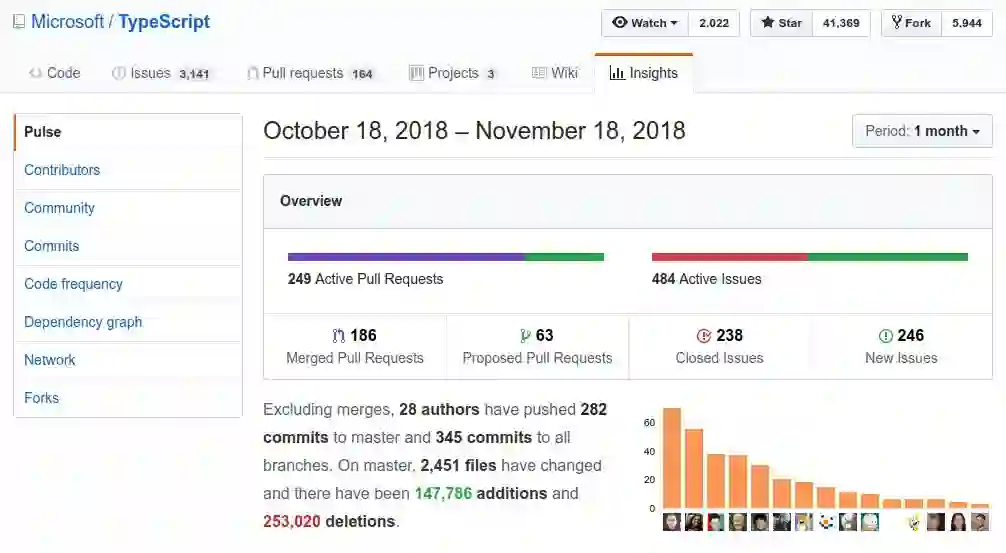Select Pulse in the sidebar
This screenshot has height=553, width=1006.
point(128,132)
